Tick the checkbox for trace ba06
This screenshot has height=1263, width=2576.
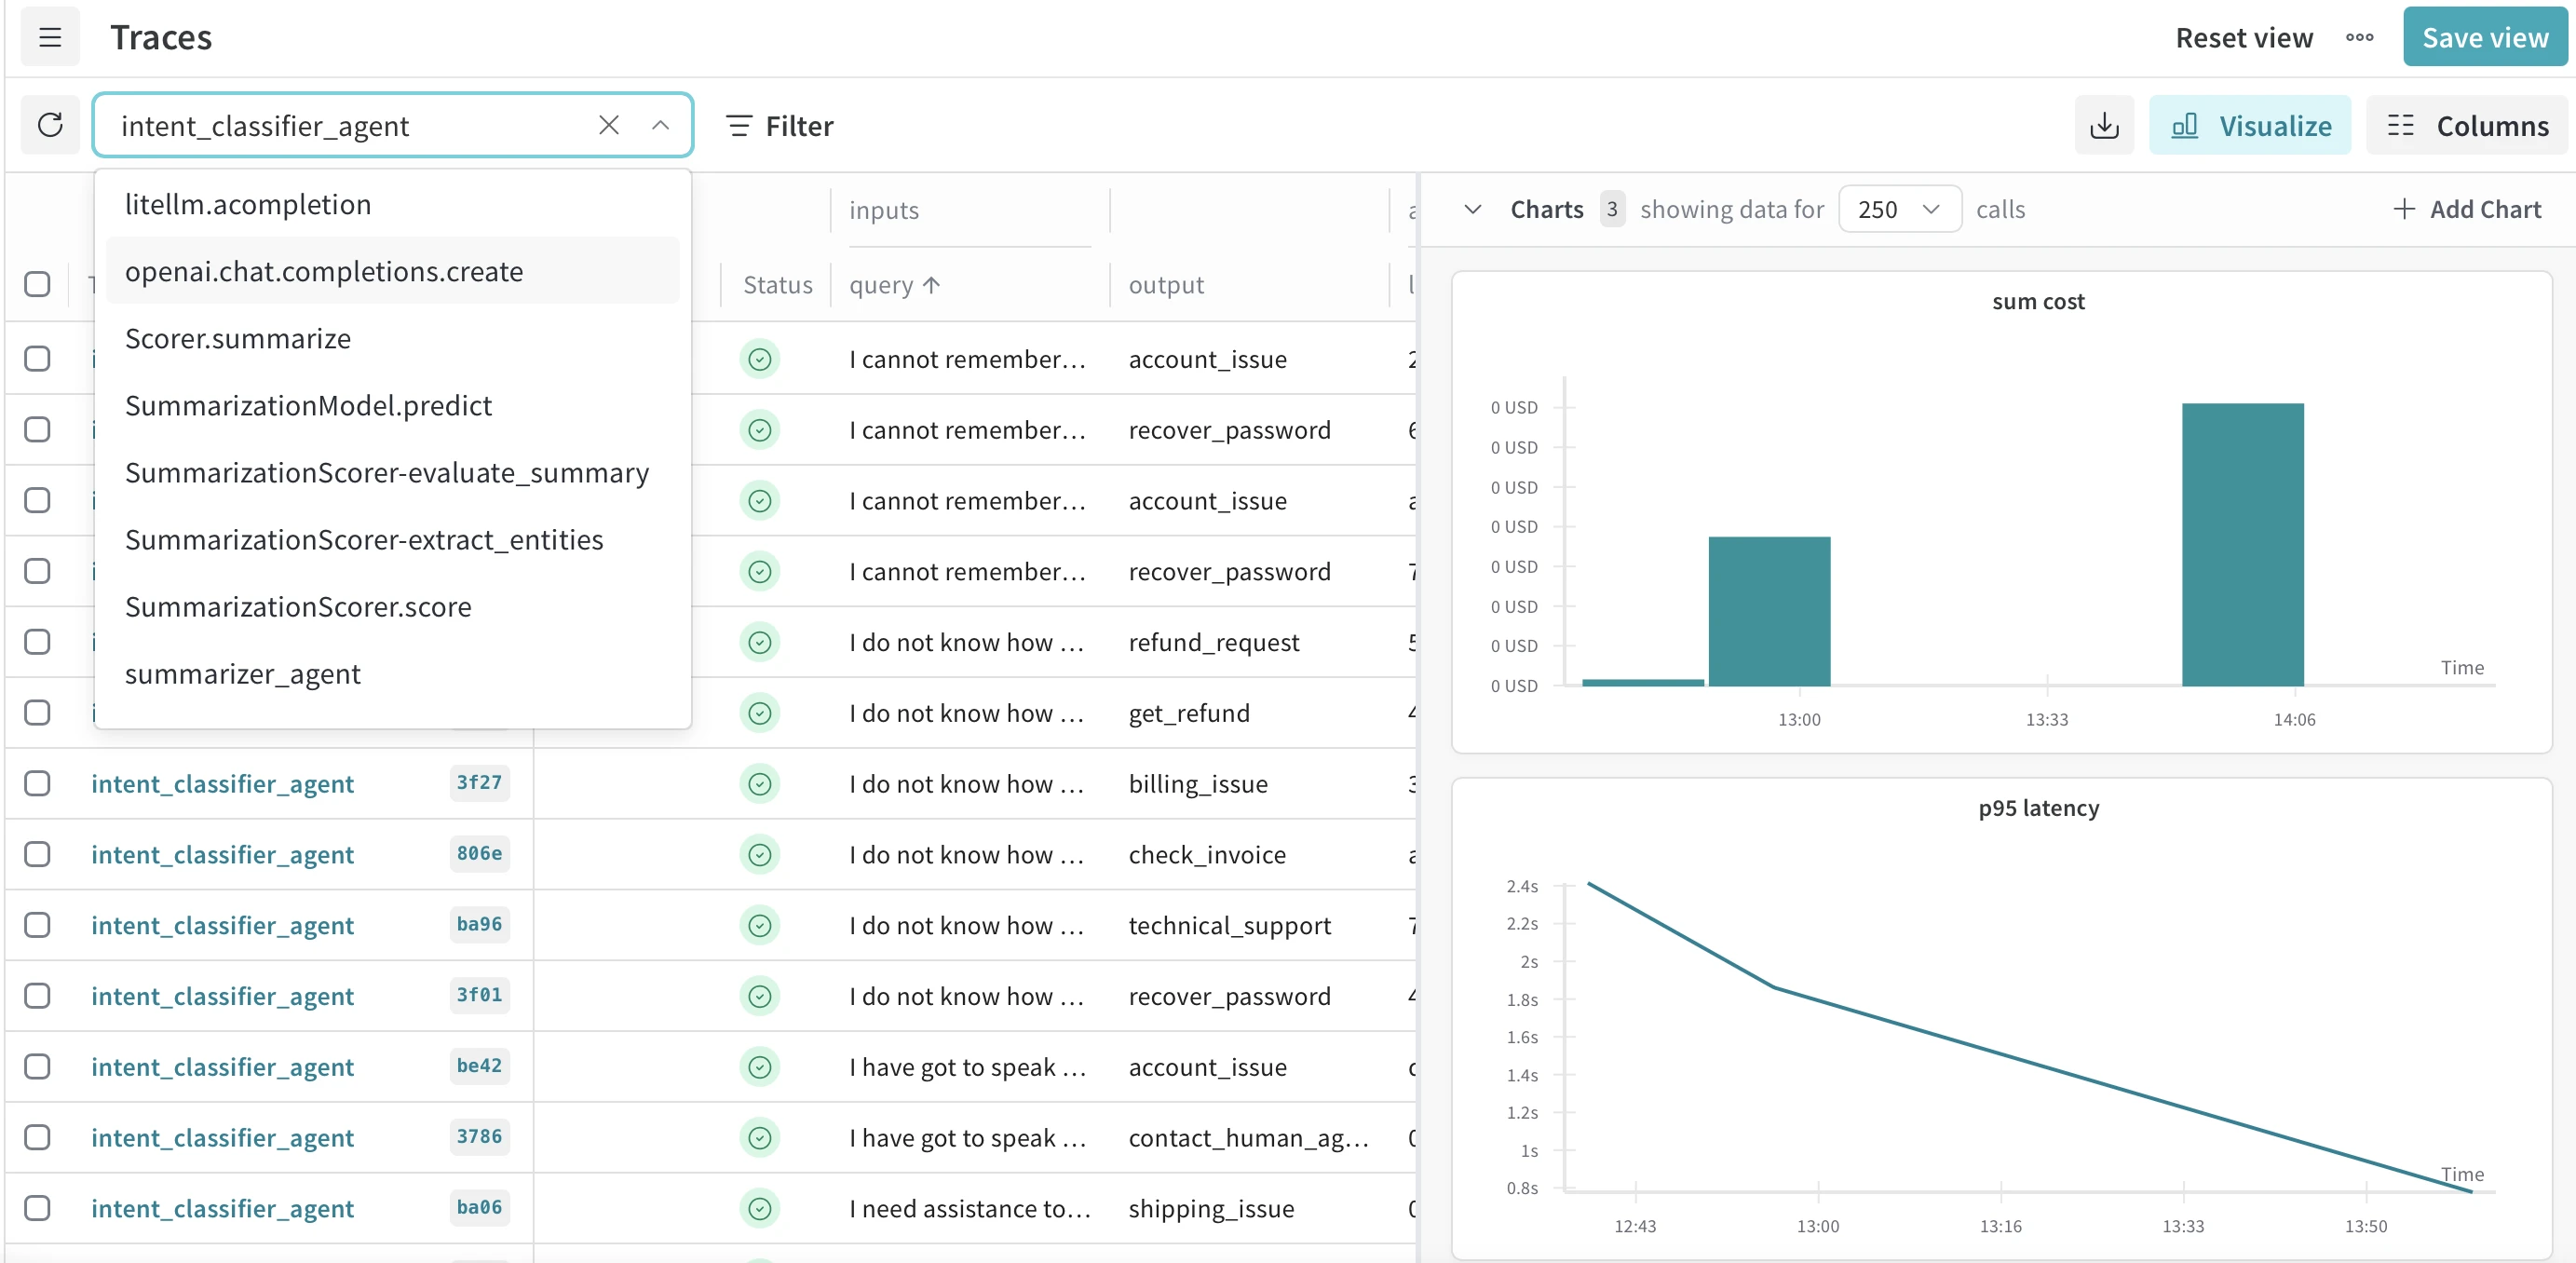[x=37, y=1208]
